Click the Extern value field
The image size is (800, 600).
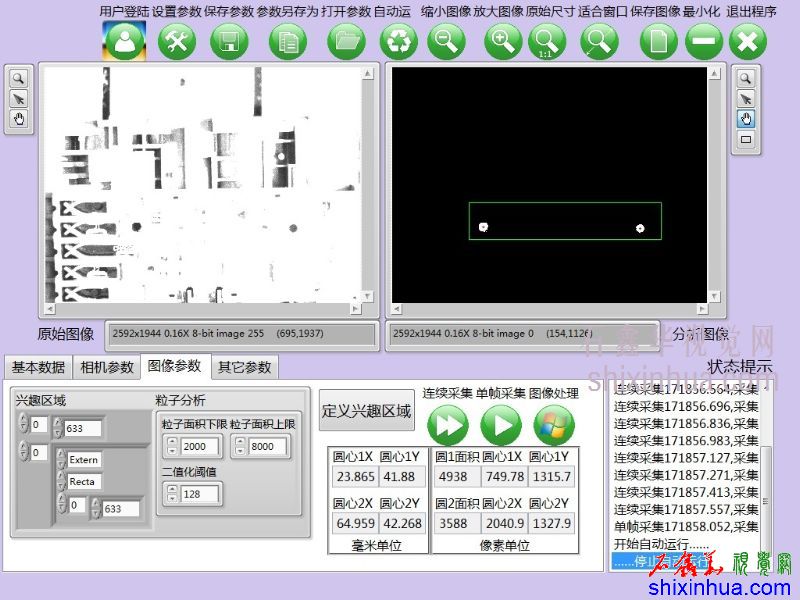pyautogui.click(x=84, y=460)
